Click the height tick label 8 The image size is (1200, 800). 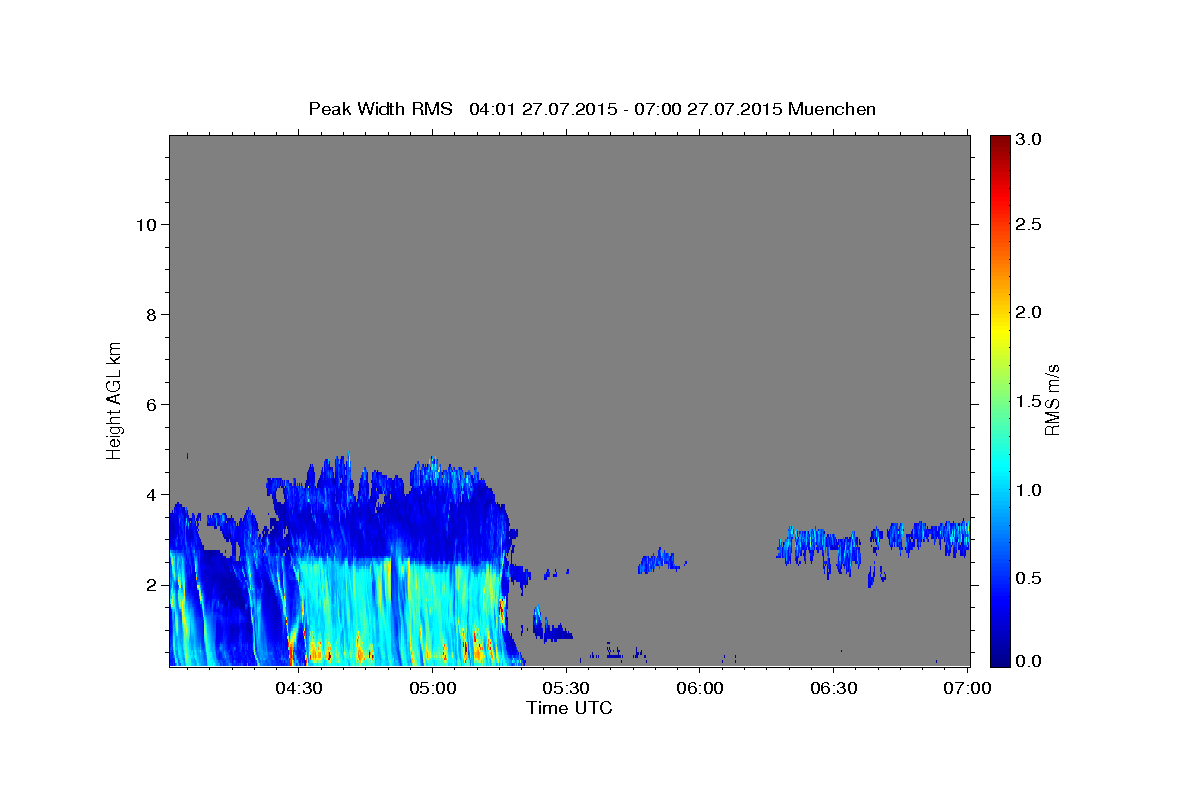151,314
